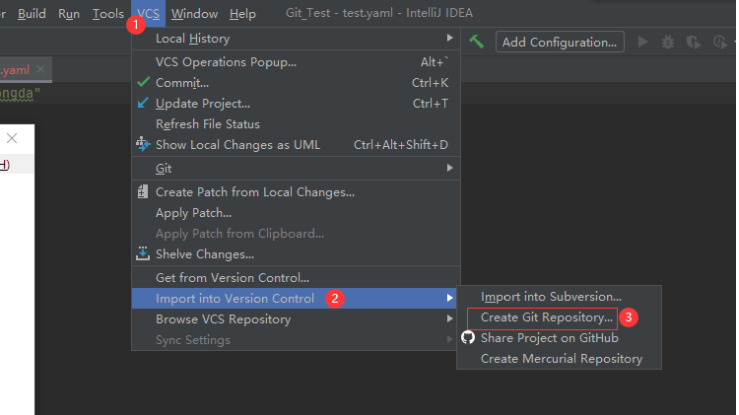Click the Debug bug icon
Screen dimensions: 739x415
[667, 42]
